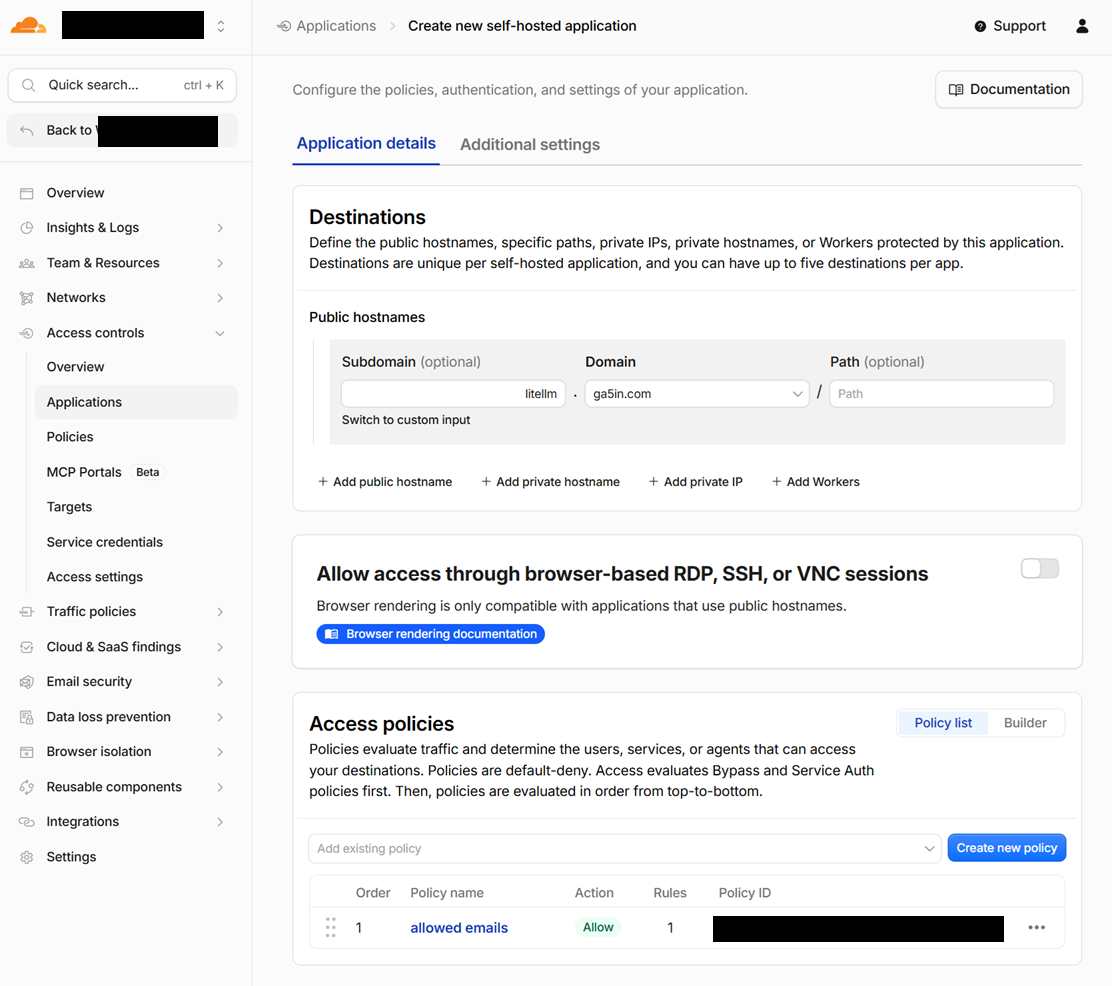Viewport: 1112px width, 986px height.
Task: Click the Team & Resources icon
Action: [27, 263]
